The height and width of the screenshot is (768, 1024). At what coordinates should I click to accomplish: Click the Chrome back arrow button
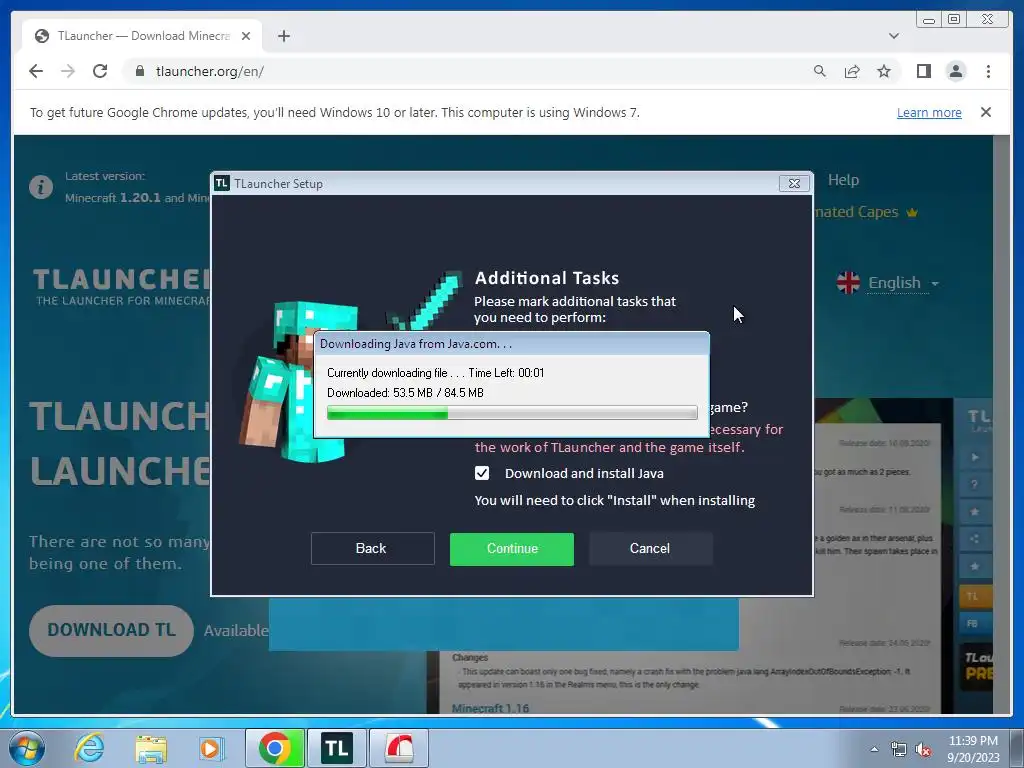[36, 71]
